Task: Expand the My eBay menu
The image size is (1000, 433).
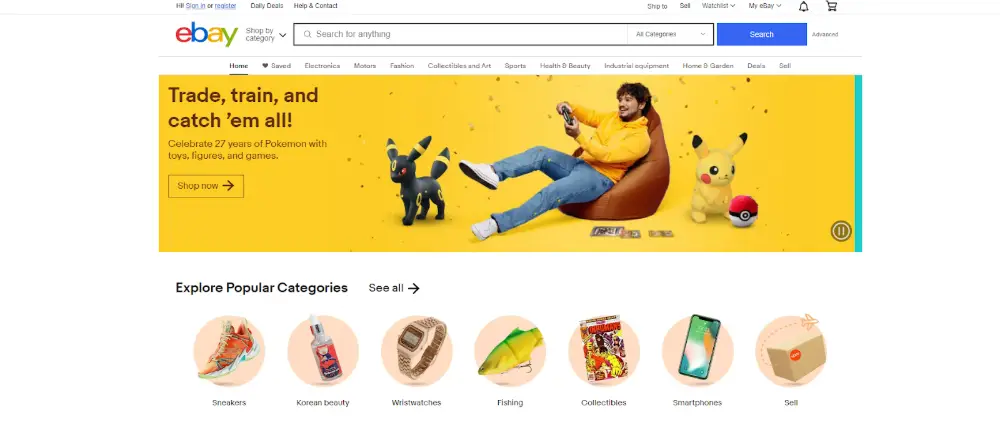Action: pyautogui.click(x=765, y=6)
